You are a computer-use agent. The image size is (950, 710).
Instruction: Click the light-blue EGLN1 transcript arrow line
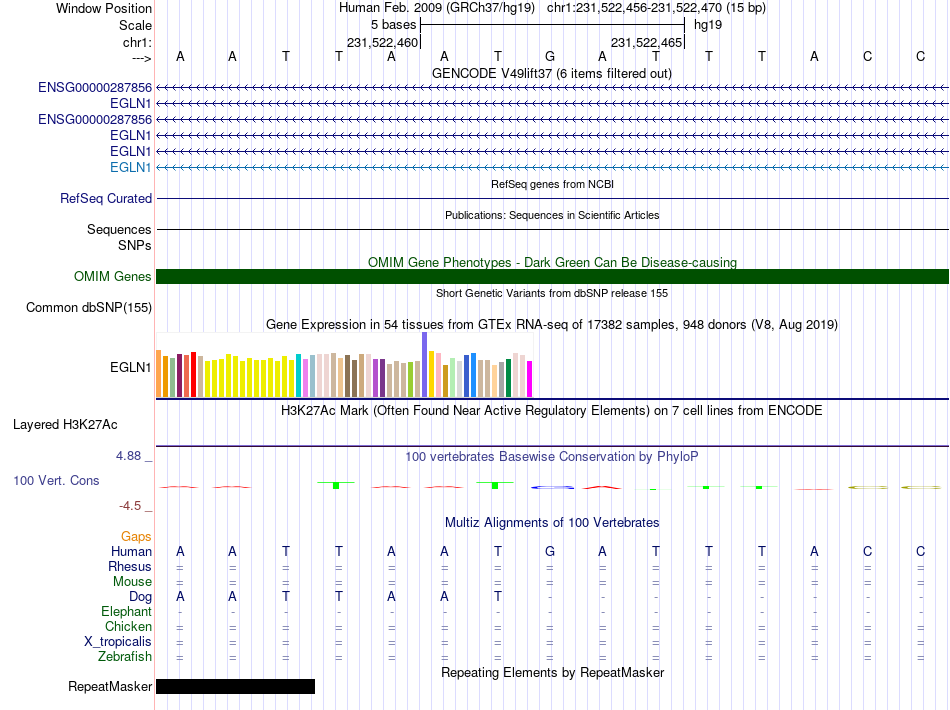[552, 167]
